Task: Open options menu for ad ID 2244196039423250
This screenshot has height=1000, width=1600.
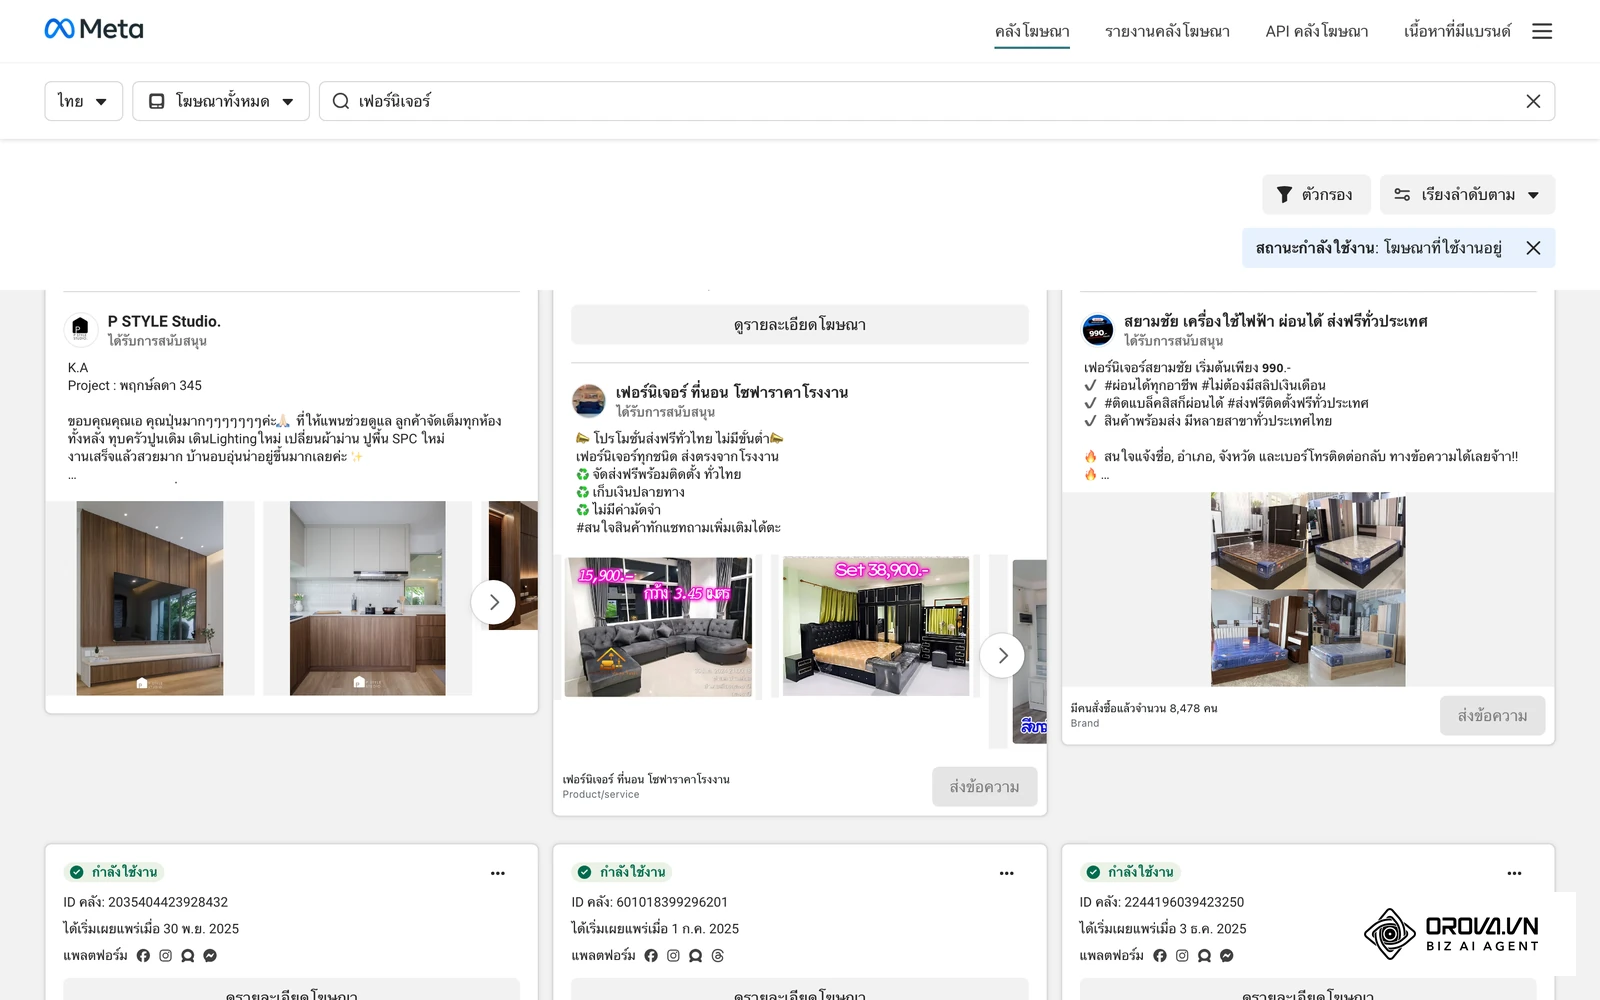Action: click(x=1515, y=873)
